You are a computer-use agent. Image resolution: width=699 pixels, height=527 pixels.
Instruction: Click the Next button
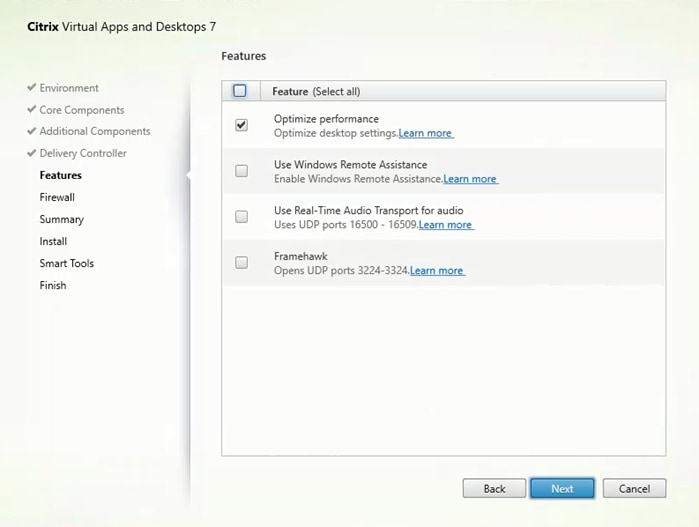(562, 488)
